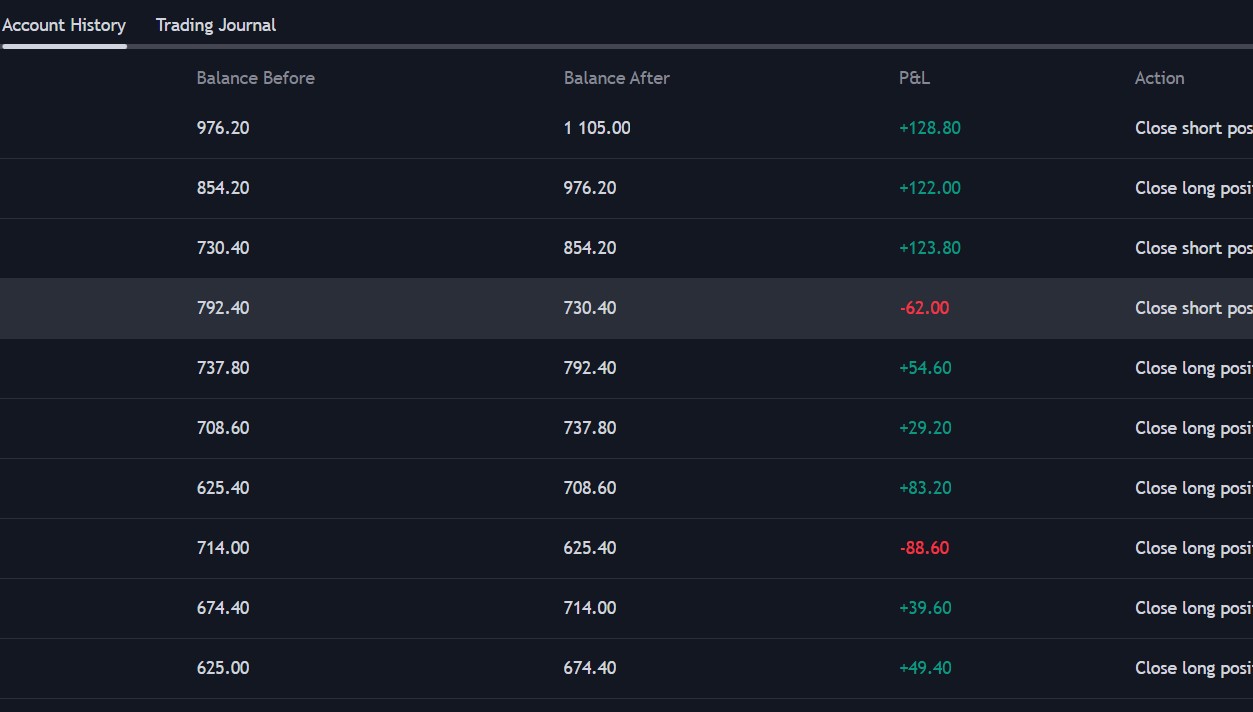Sort the table by P&L header
The image size is (1253, 712).
(914, 78)
